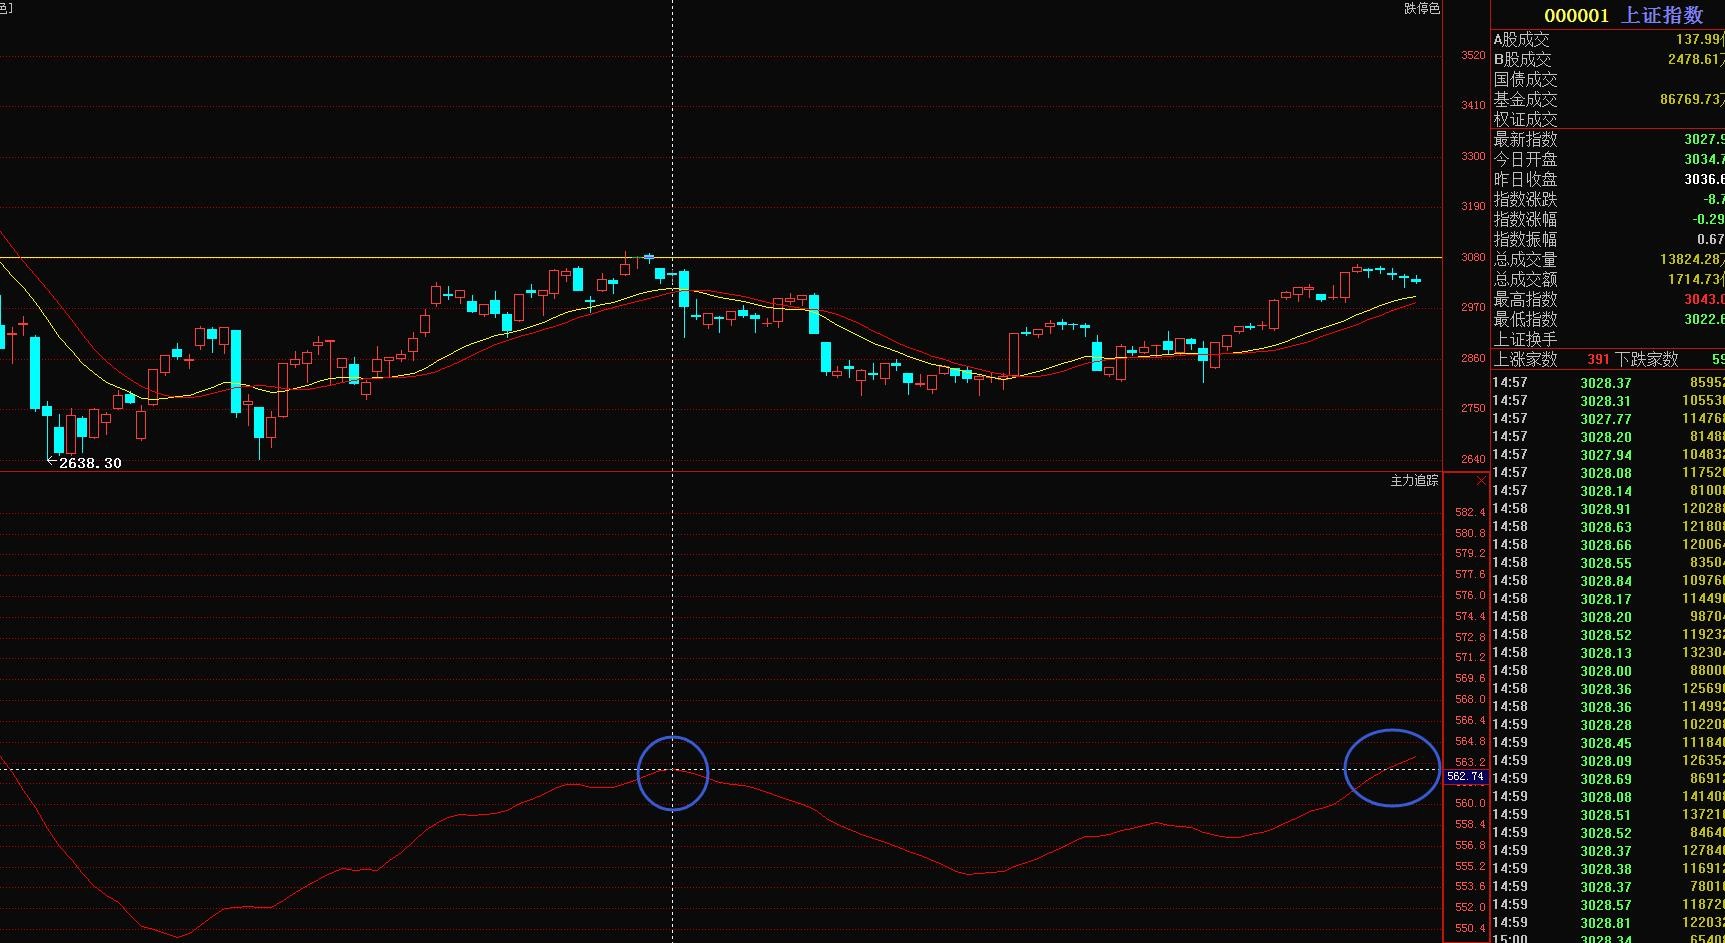
Task: Click the 主力追踪 indicator label
Action: [1414, 481]
